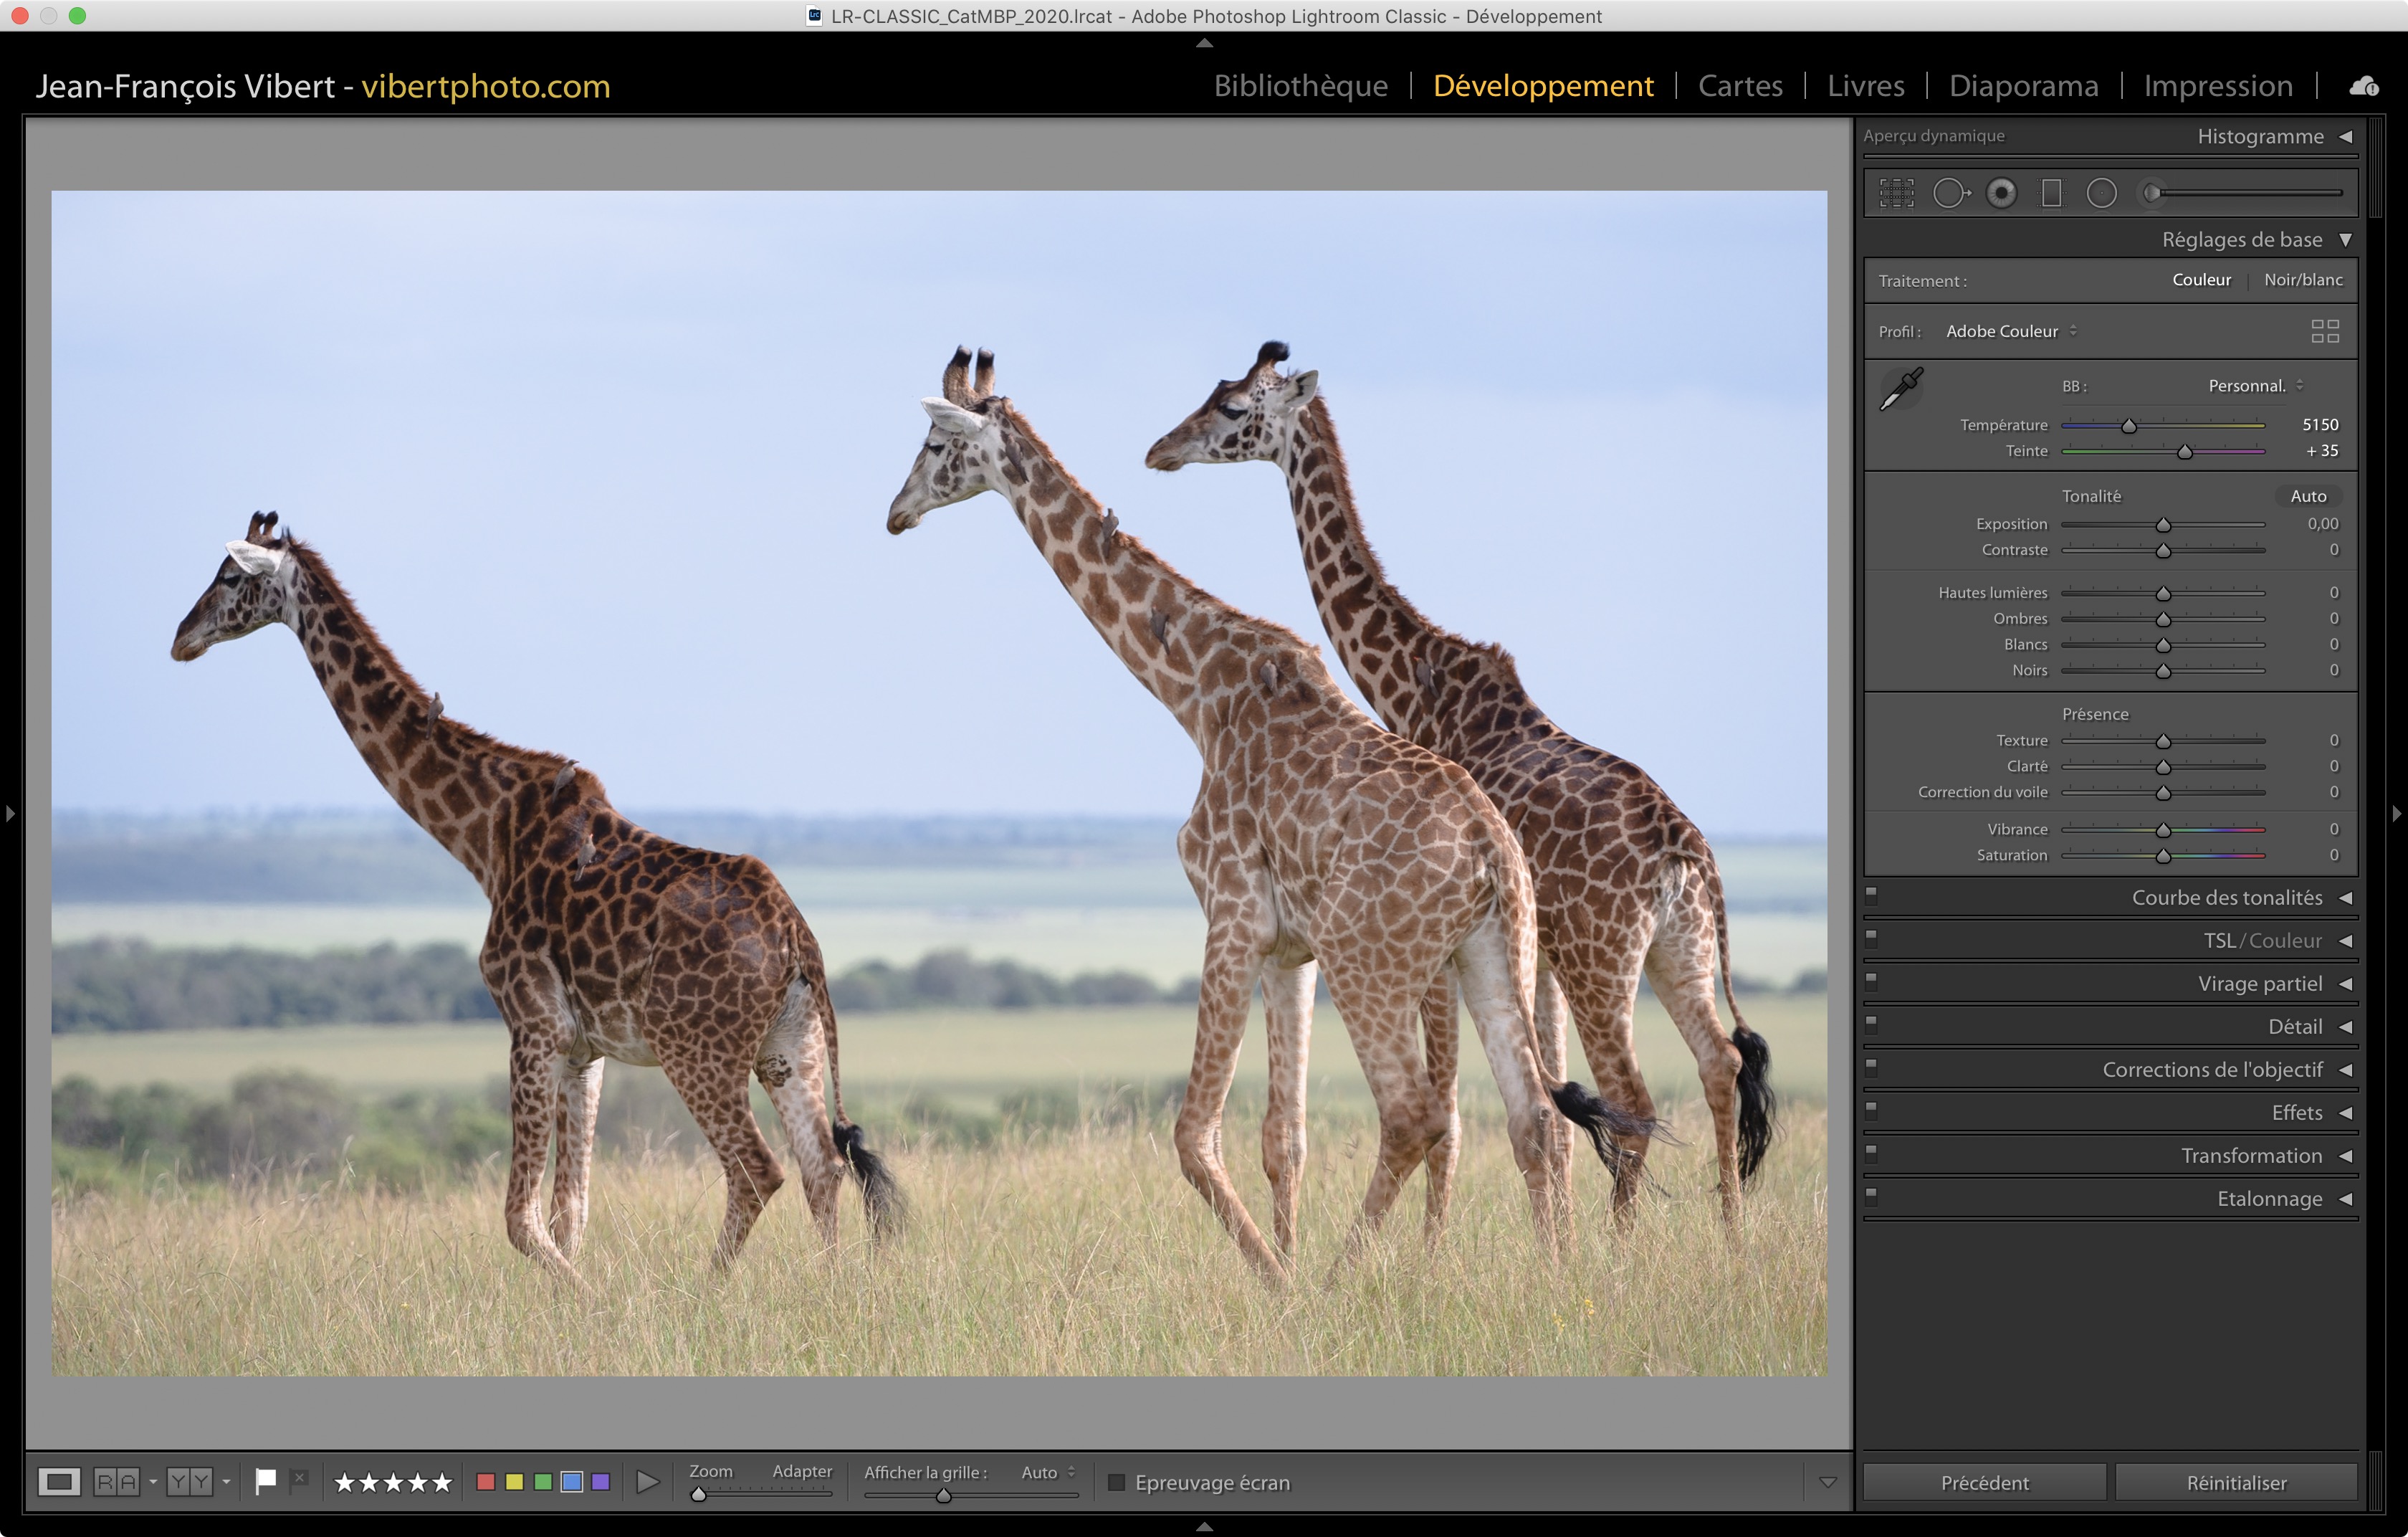Select the Graduated filter tool

coord(2051,193)
